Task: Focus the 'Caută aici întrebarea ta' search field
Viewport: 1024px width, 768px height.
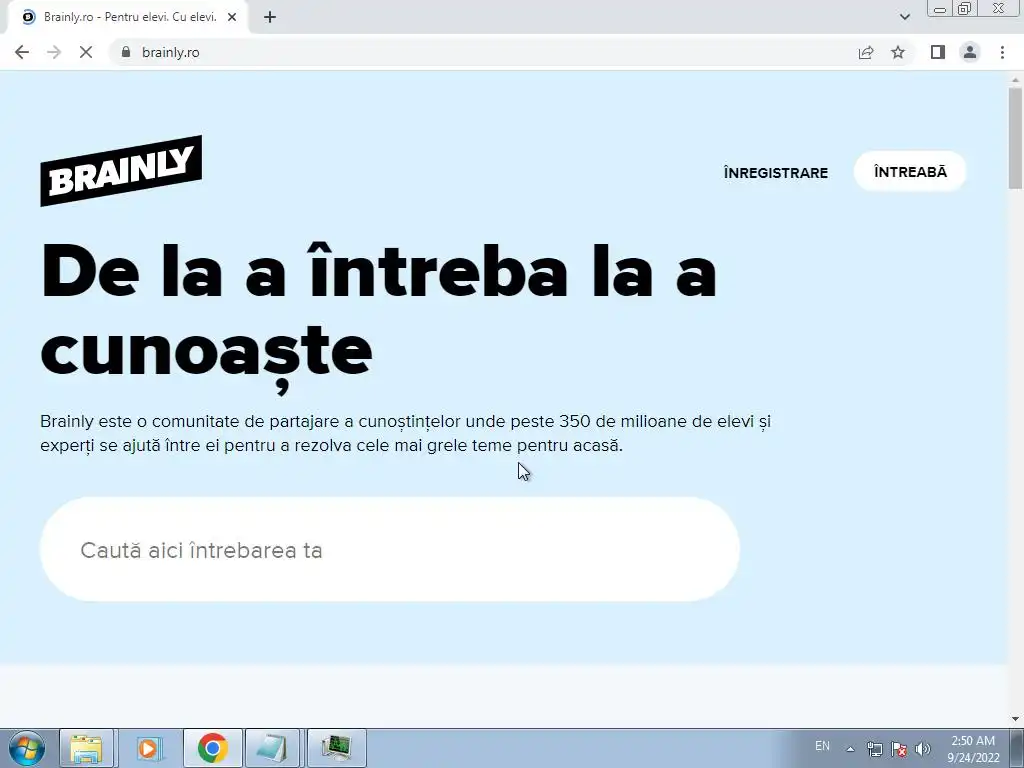Action: 390,550
